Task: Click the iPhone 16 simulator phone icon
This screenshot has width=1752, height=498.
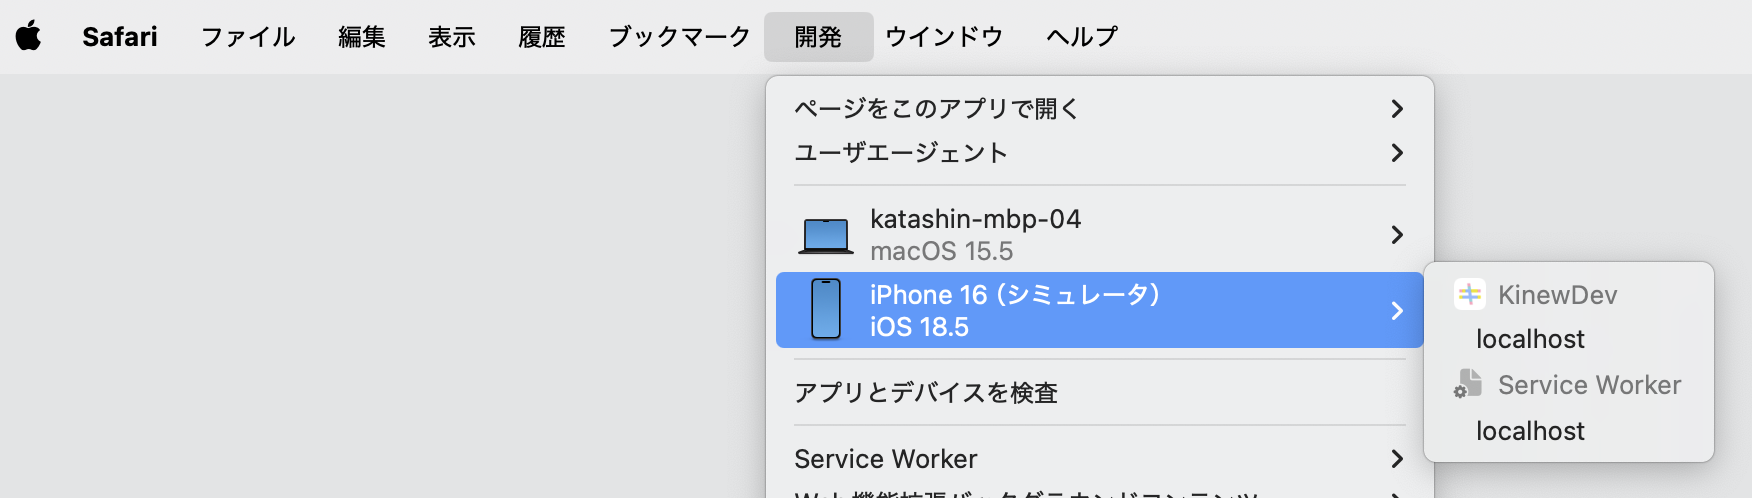Action: (826, 310)
